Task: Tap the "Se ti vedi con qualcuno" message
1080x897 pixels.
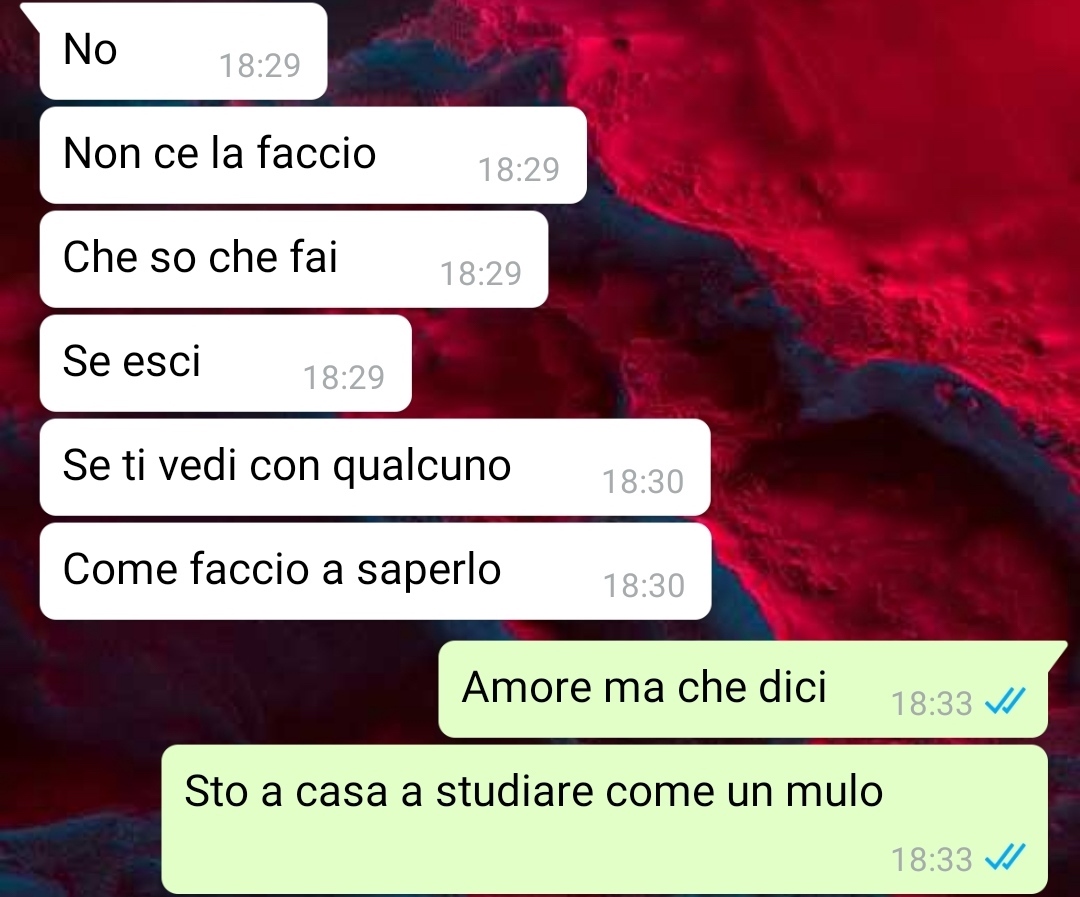Action: (x=375, y=467)
